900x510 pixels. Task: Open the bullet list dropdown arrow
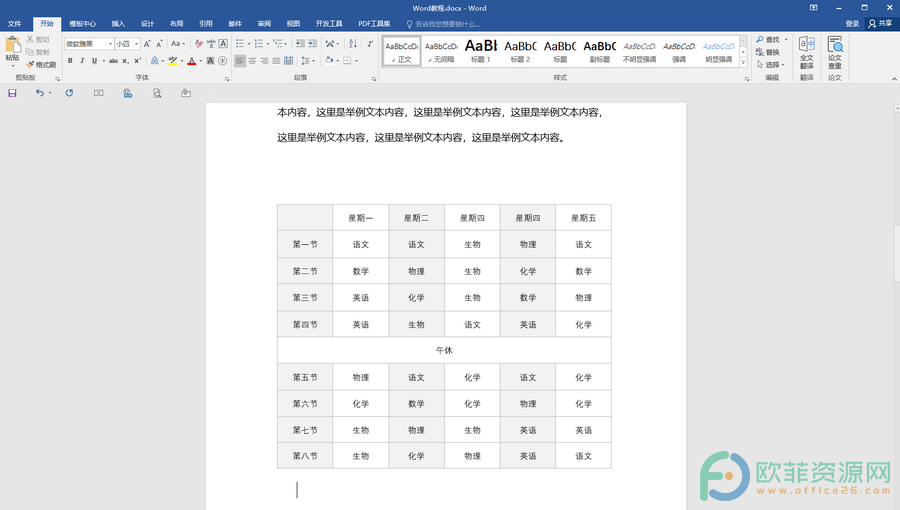pyautogui.click(x=249, y=44)
